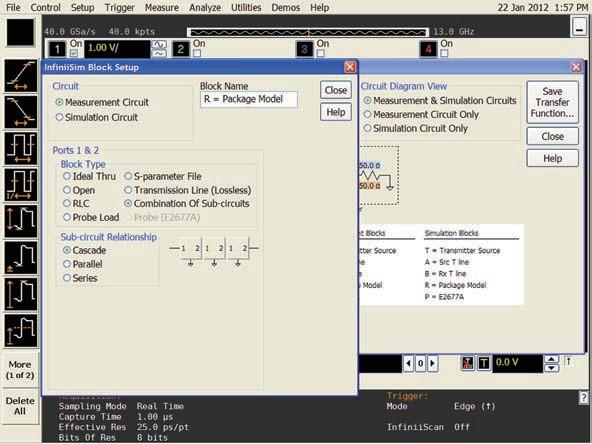Click the left arrow next to 0
Image resolution: width=592 pixels, height=444 pixels.
[x=409, y=364]
